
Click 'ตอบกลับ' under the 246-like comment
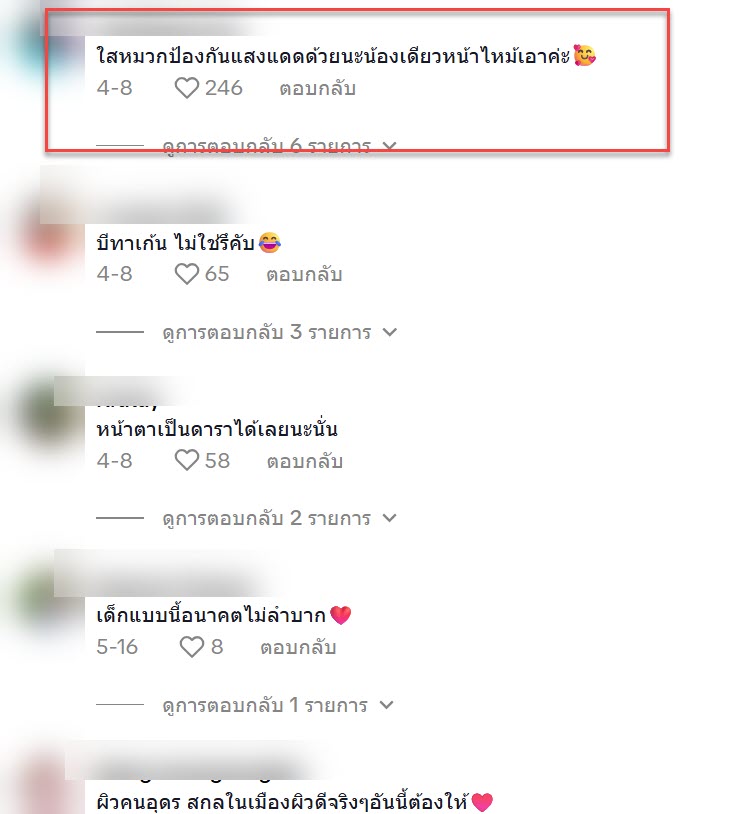(318, 89)
